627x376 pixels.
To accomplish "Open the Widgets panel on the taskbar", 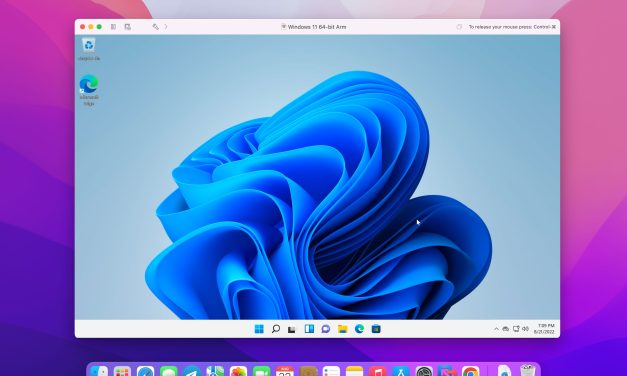I will click(x=309, y=329).
